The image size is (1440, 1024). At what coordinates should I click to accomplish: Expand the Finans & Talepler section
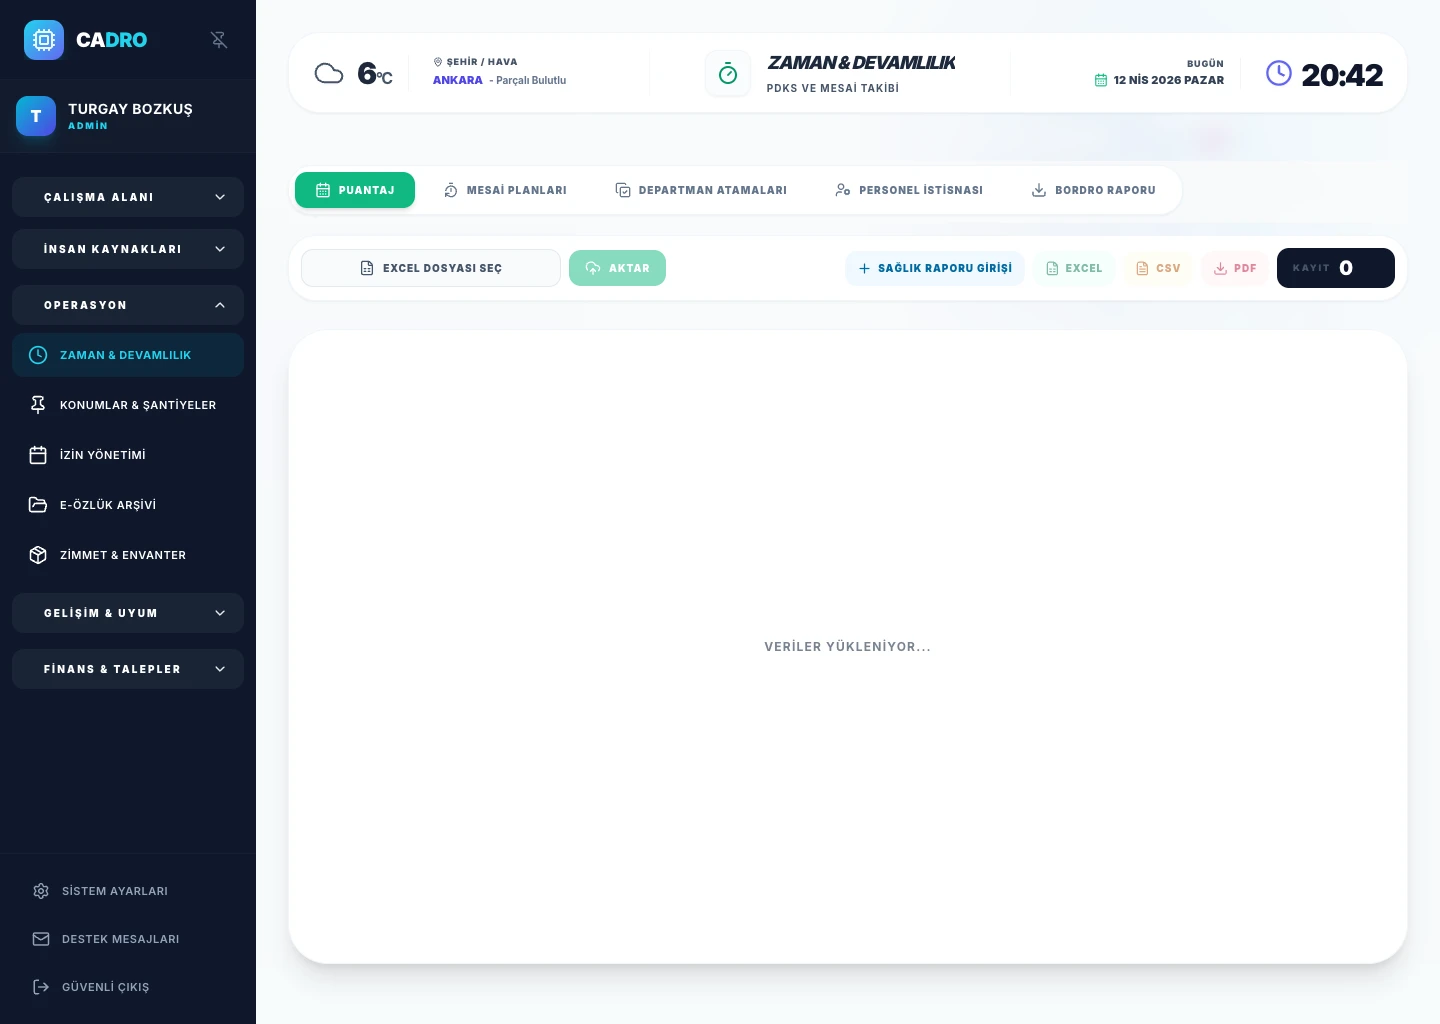tap(128, 669)
